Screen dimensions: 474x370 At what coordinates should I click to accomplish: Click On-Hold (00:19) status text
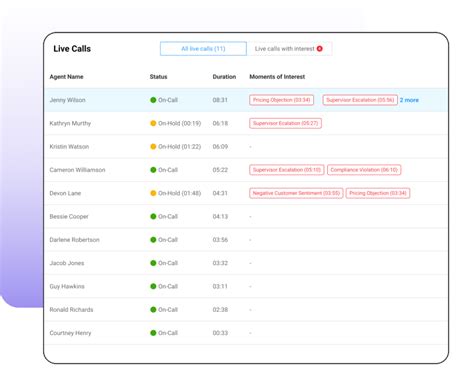click(x=180, y=123)
